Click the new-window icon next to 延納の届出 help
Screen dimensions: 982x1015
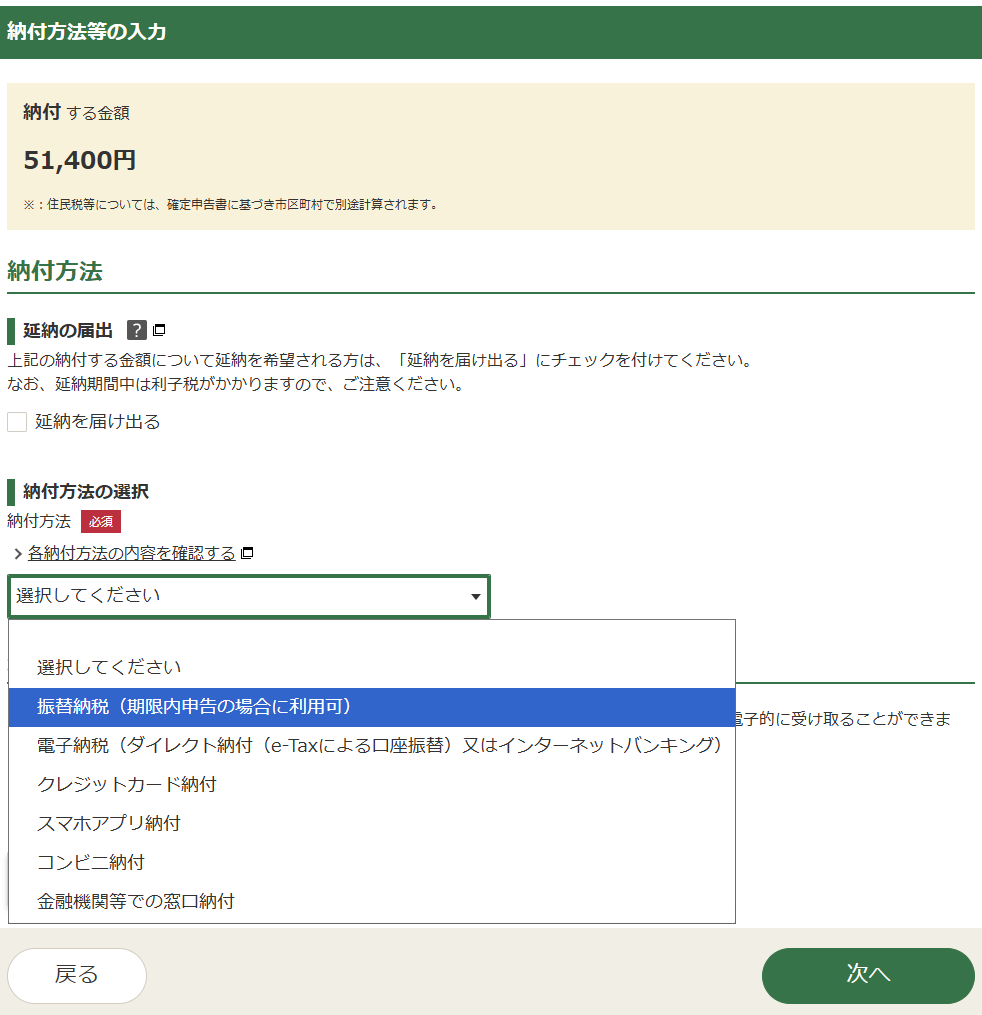coord(159,331)
